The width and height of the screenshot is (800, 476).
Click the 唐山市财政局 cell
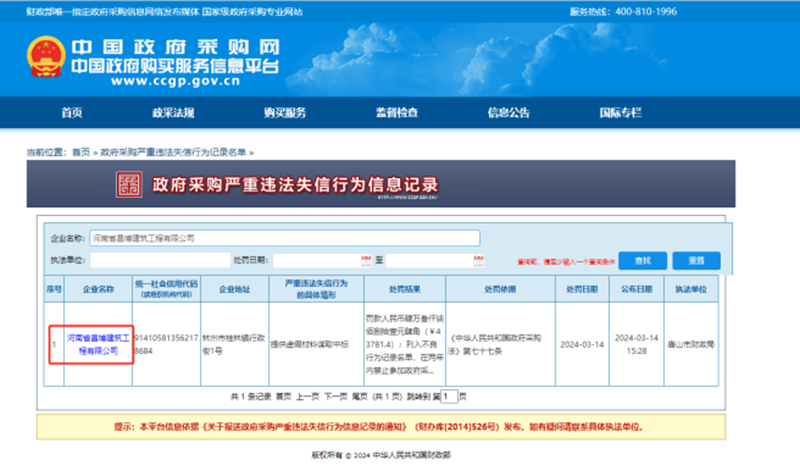(x=691, y=344)
